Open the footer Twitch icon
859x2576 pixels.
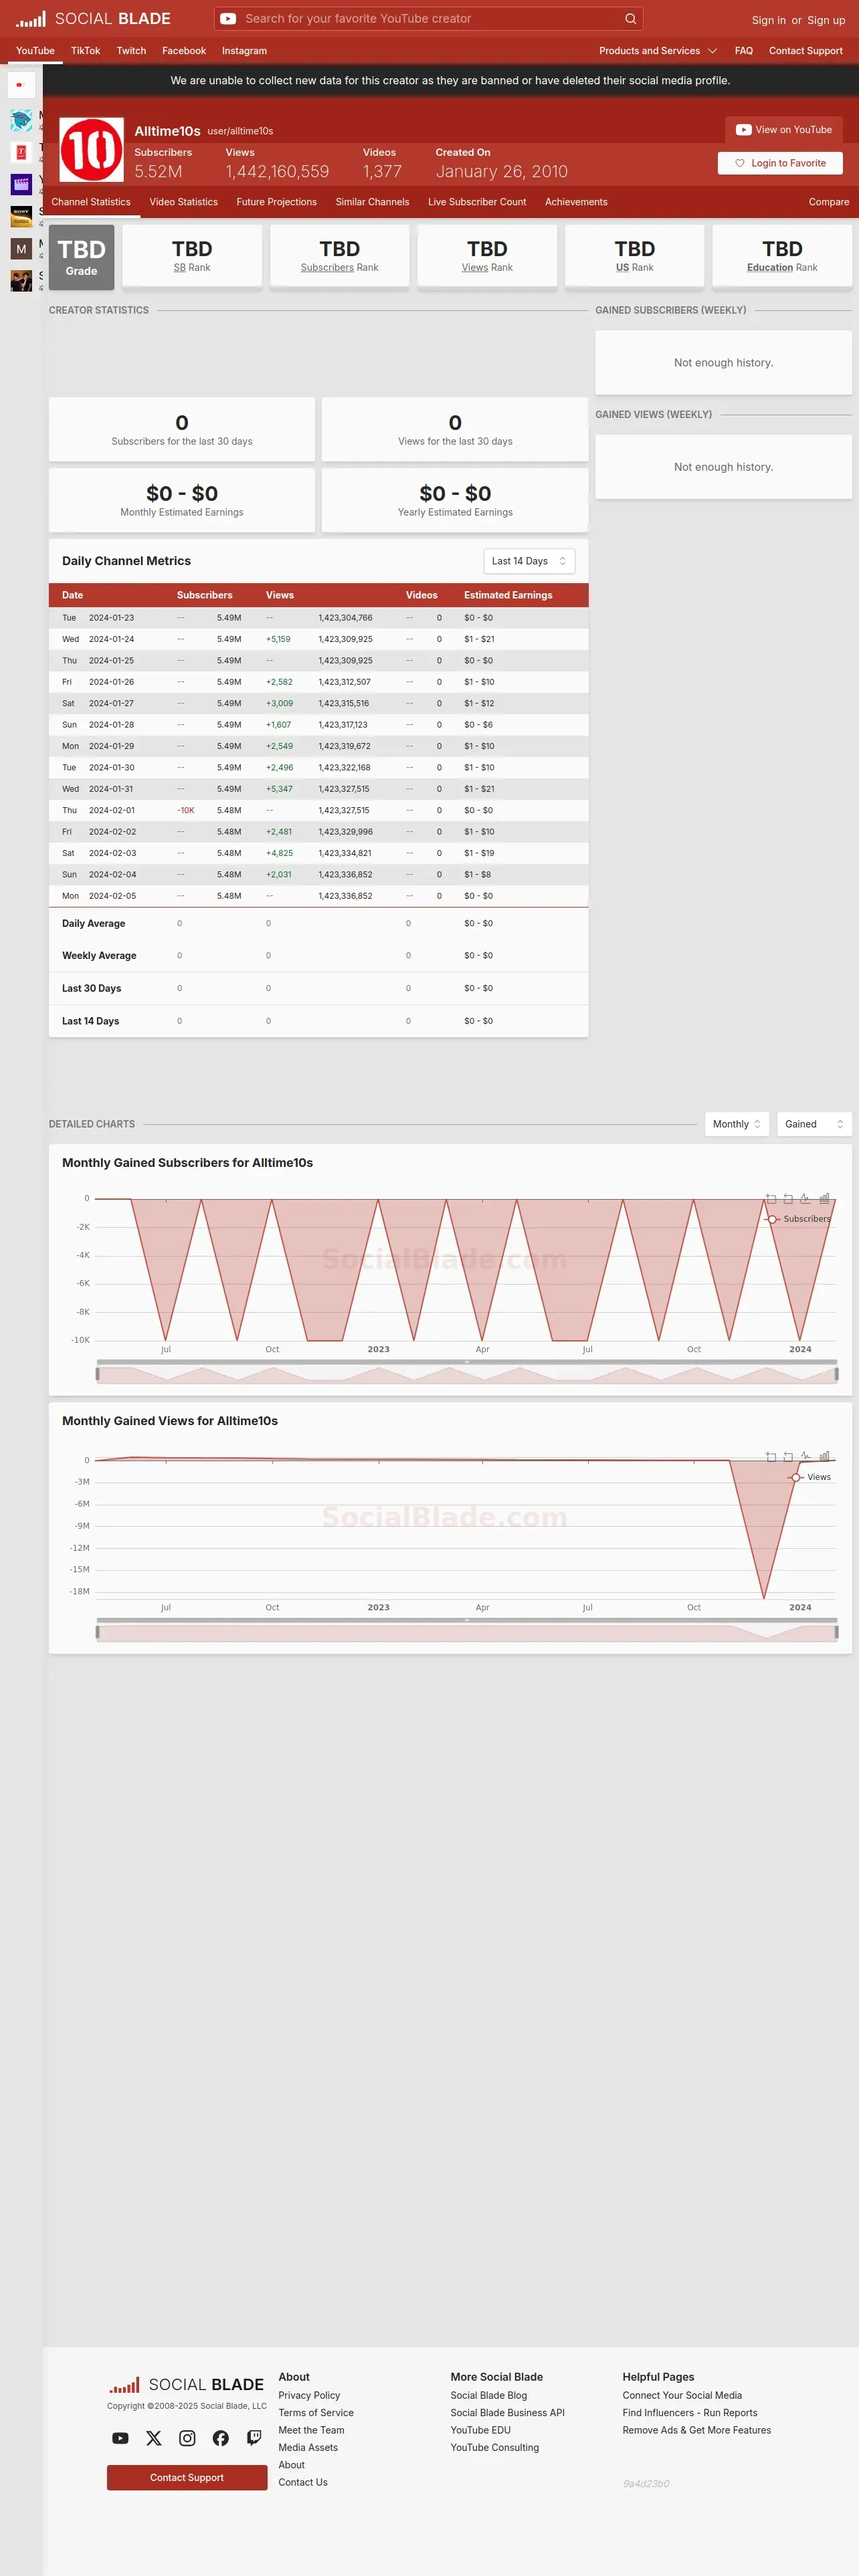254,2438
